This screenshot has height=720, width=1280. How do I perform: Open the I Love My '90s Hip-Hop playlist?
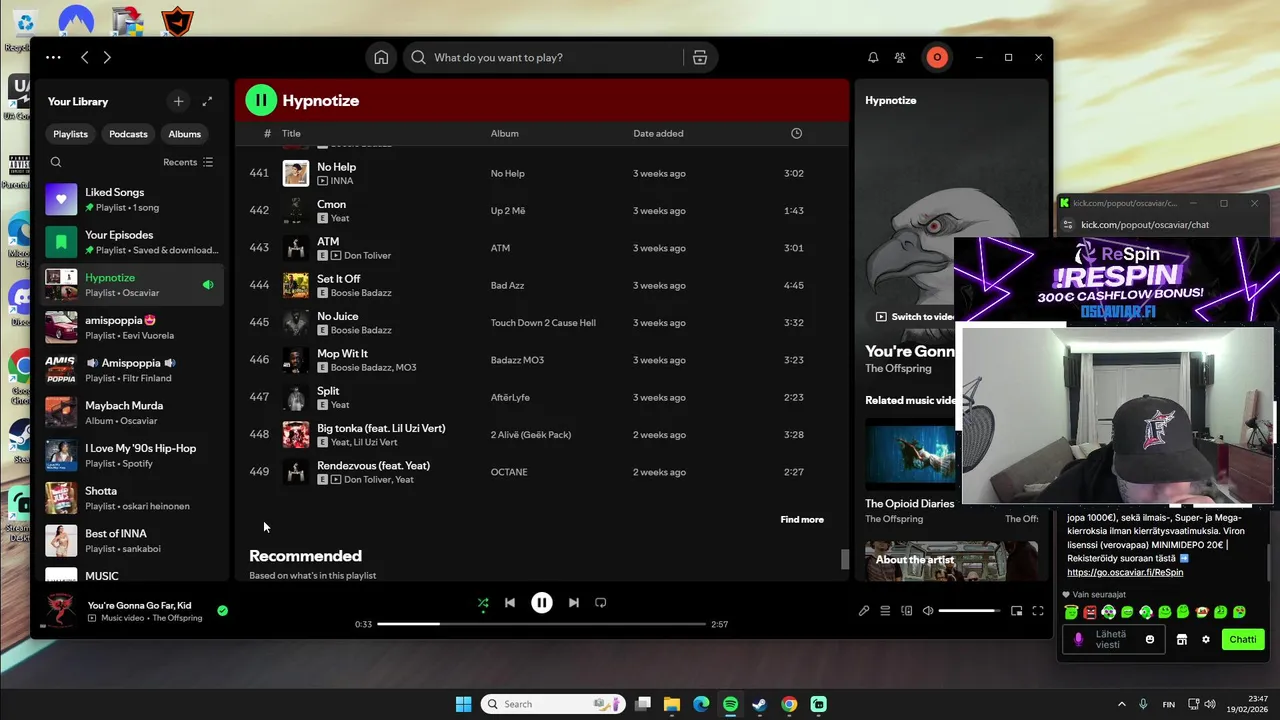click(133, 456)
